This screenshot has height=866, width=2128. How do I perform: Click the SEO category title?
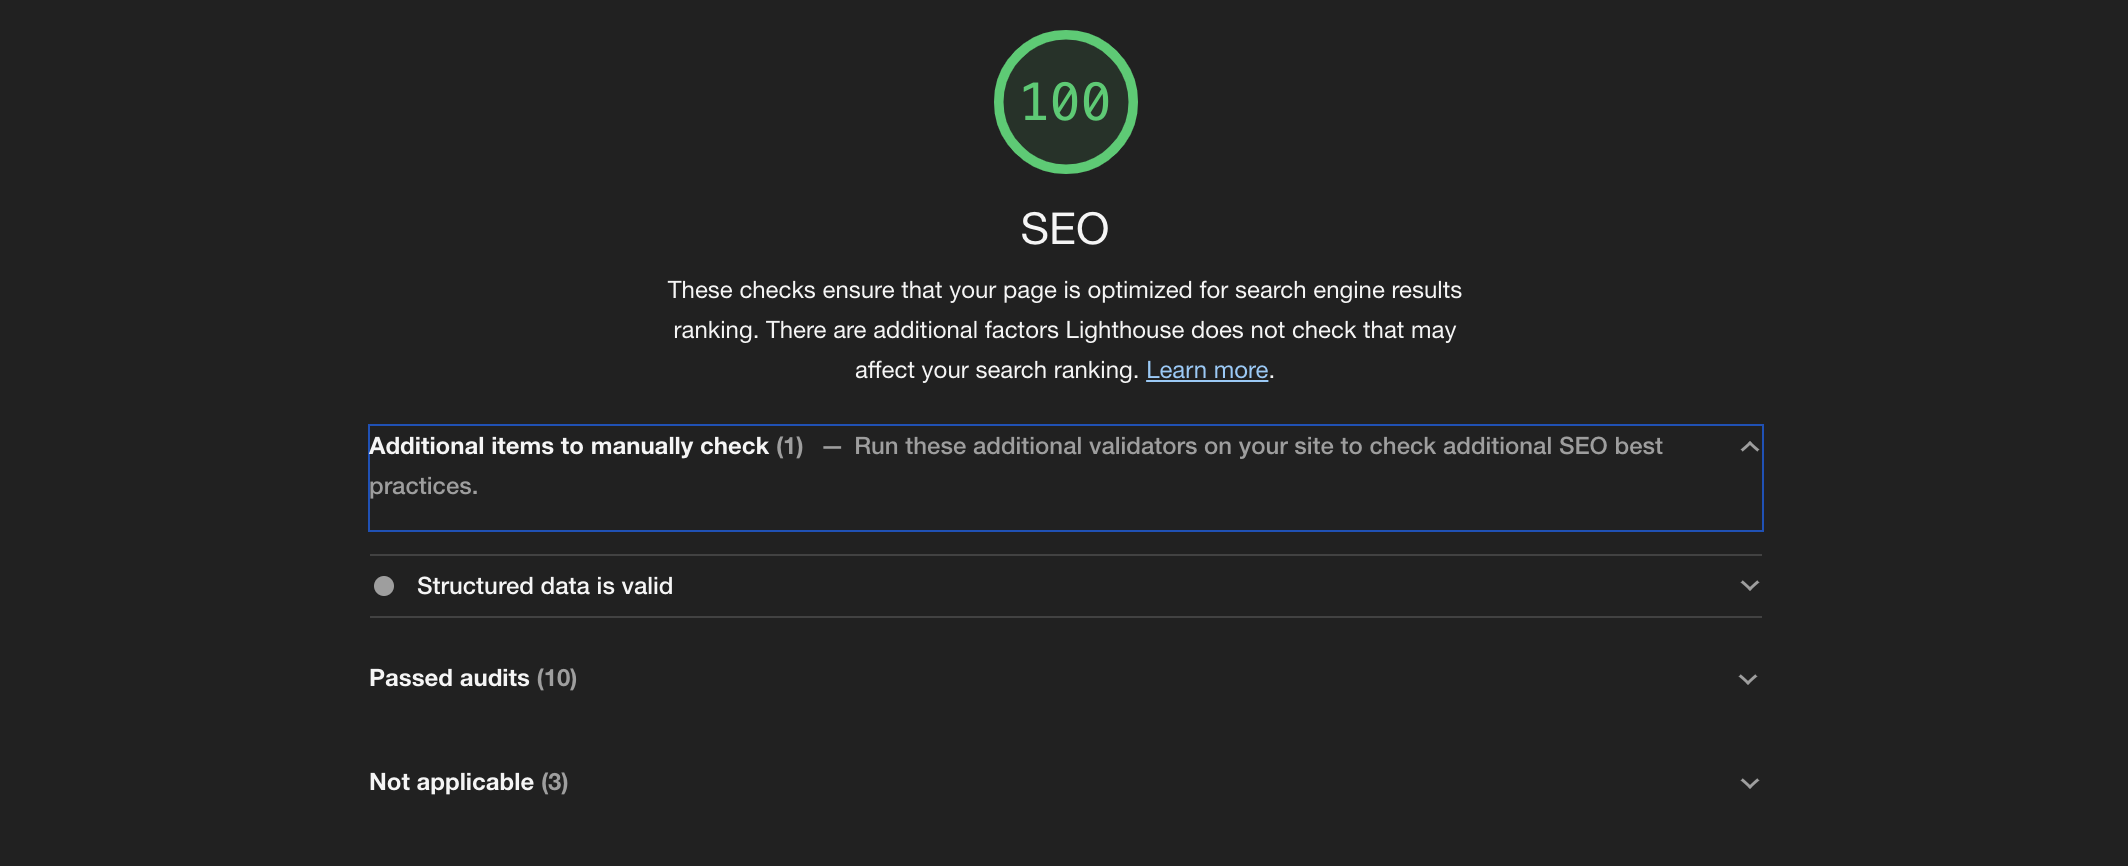1064,229
